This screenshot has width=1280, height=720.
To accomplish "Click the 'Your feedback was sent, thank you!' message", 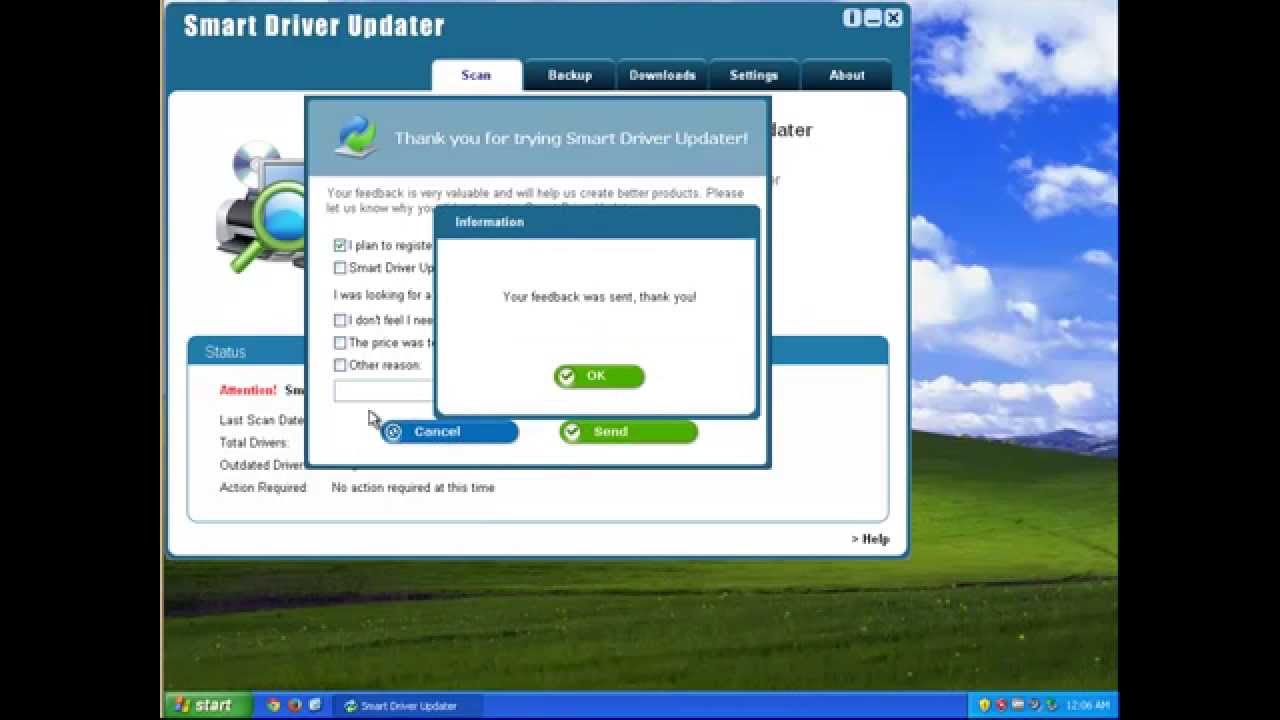I will click(599, 297).
